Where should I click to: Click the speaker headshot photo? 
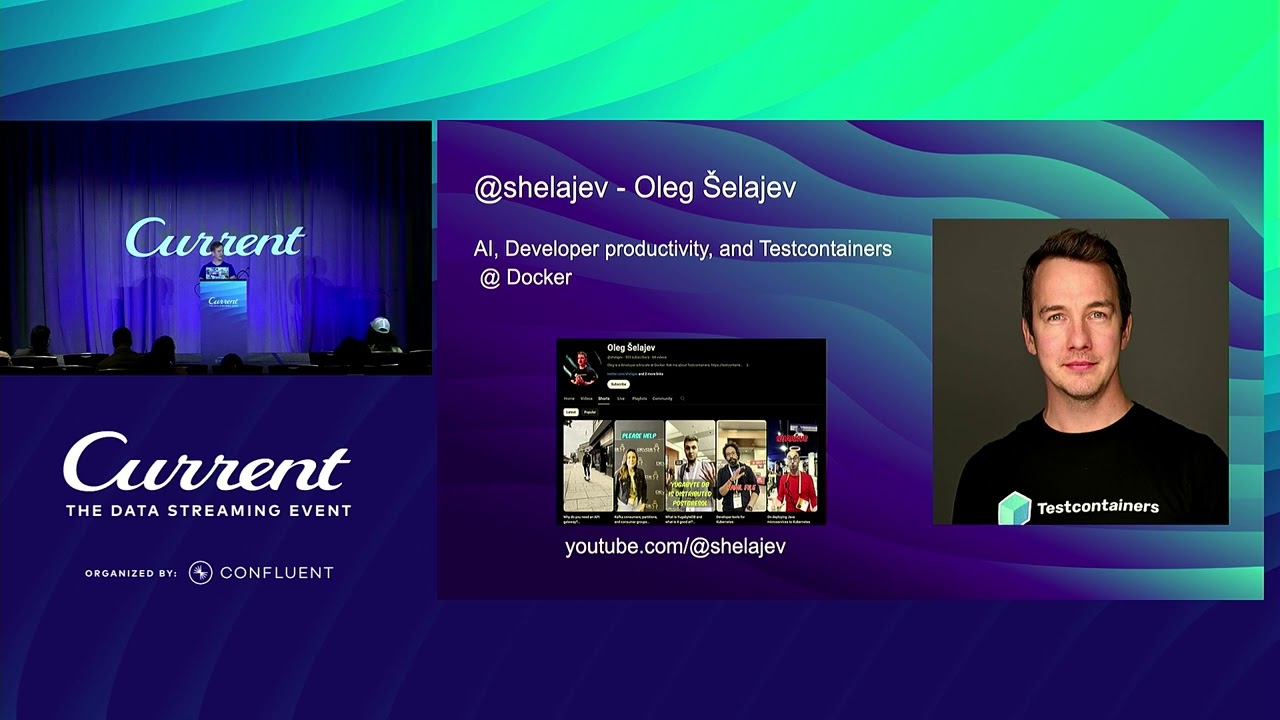click(1080, 371)
